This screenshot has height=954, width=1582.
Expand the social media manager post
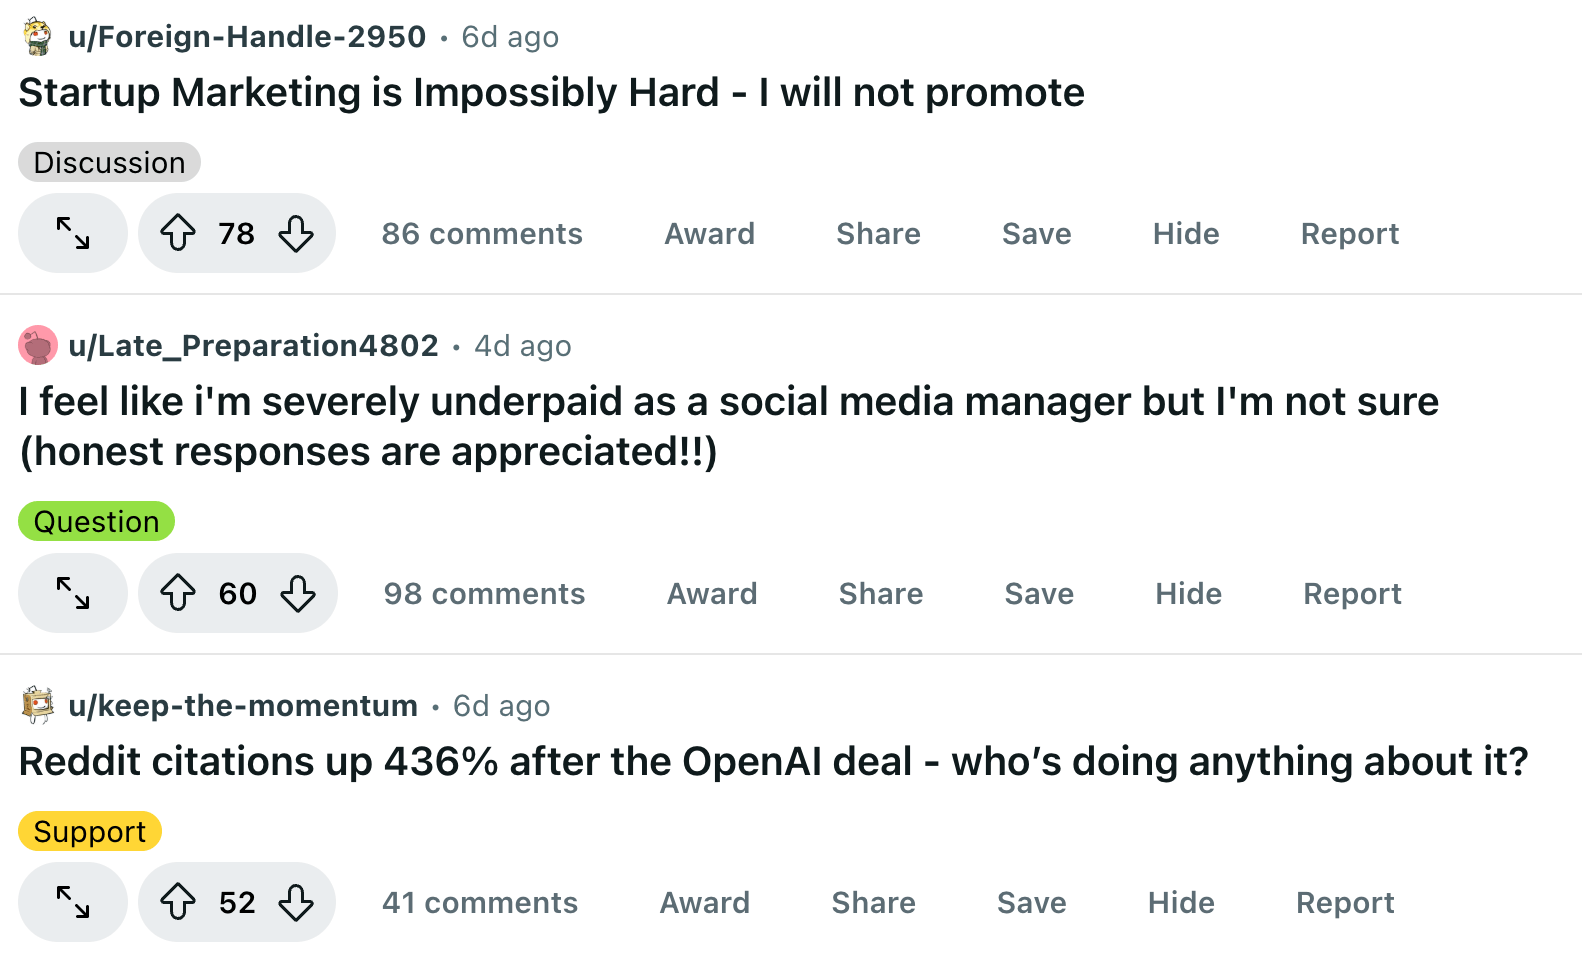(72, 593)
